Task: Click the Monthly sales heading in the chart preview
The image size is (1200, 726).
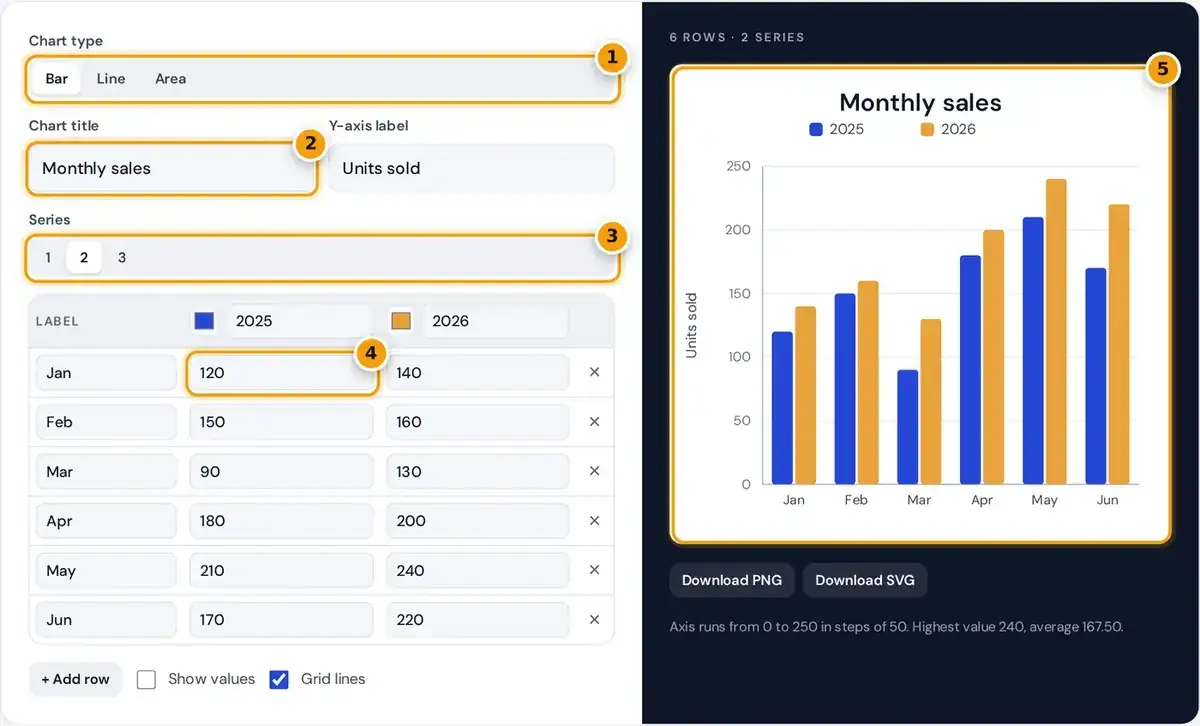Action: click(920, 102)
